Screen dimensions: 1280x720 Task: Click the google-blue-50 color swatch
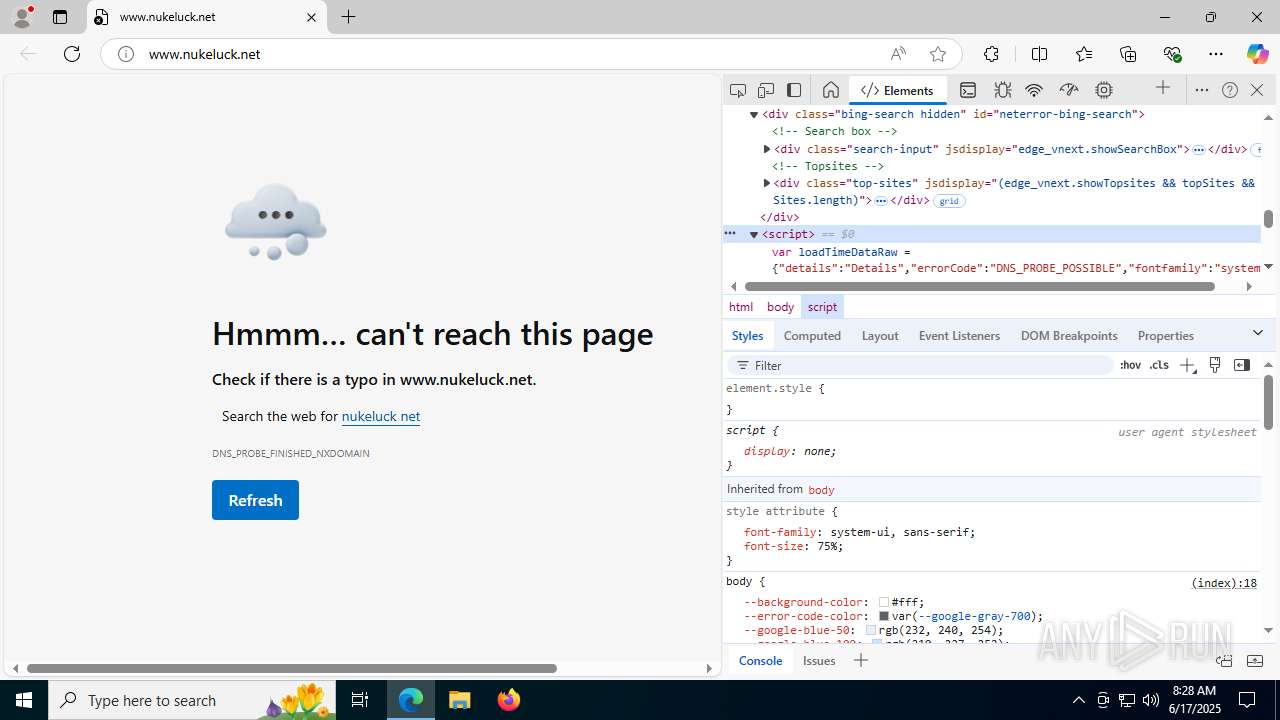pyautogui.click(x=871, y=631)
